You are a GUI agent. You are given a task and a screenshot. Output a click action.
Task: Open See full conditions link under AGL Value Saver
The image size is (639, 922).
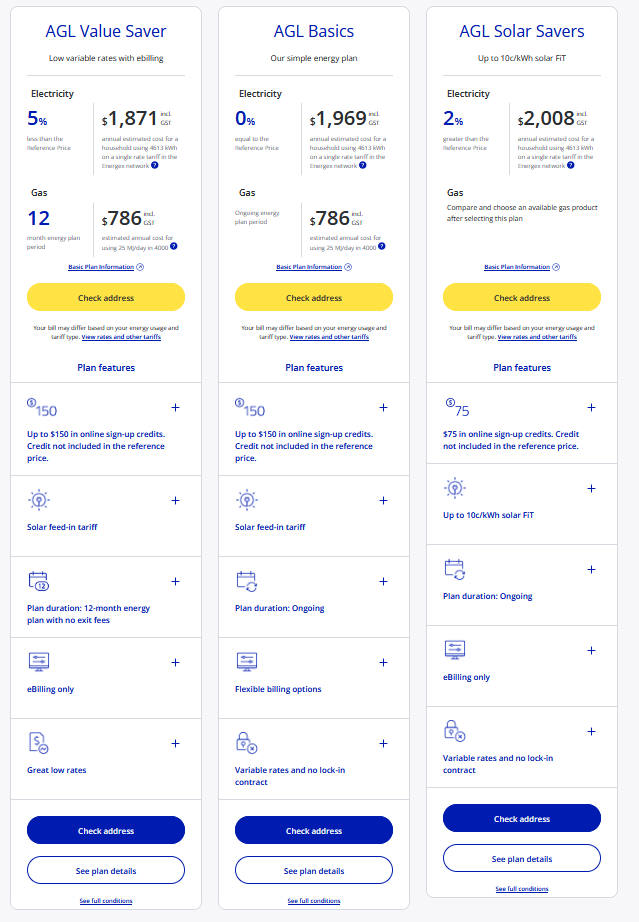pyautogui.click(x=106, y=901)
